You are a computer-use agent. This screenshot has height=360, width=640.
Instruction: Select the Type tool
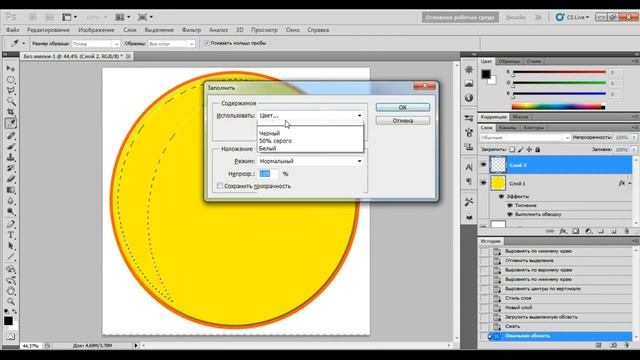(x=11, y=235)
